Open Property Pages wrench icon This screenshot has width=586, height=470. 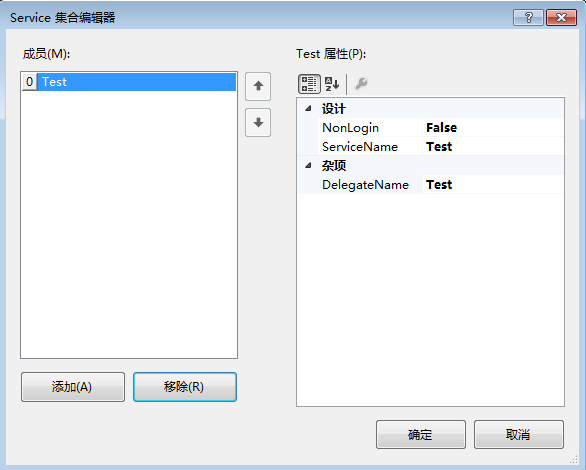361,84
